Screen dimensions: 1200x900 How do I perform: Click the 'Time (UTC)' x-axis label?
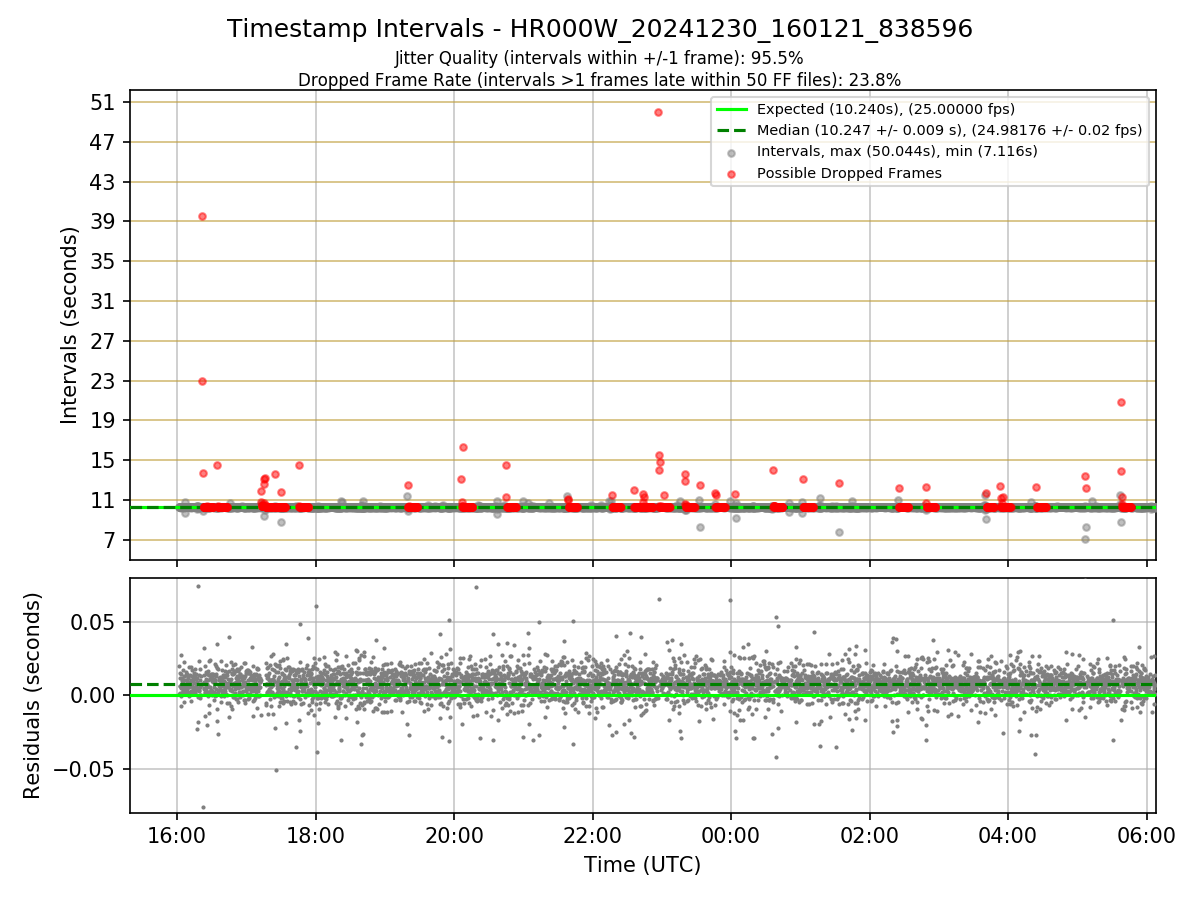coord(643,864)
